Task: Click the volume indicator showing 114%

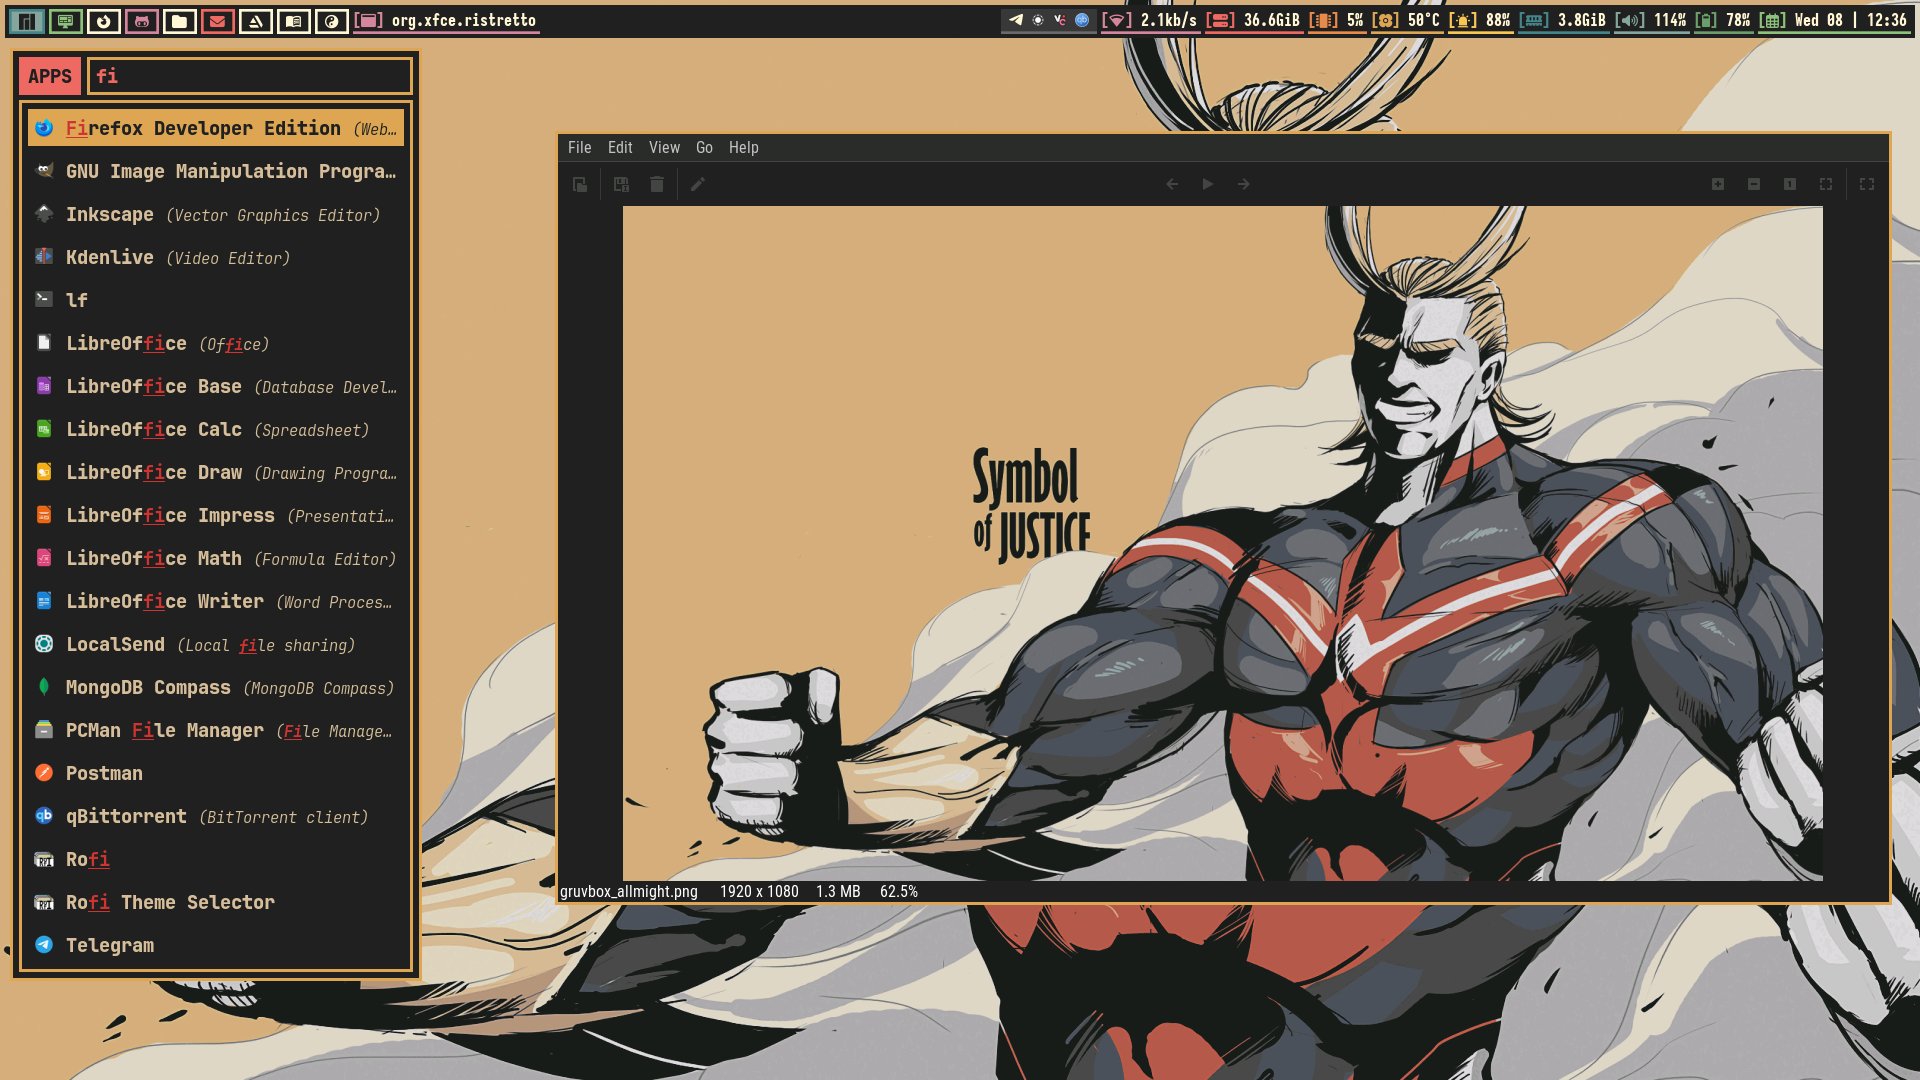Action: click(1651, 20)
